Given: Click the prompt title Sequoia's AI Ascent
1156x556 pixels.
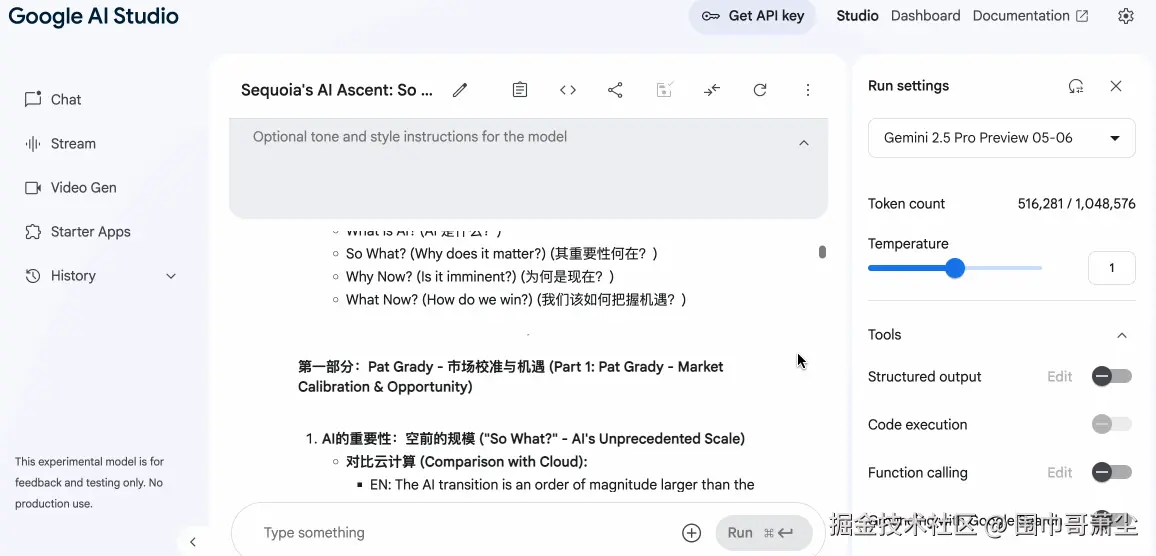Looking at the screenshot, I should click(337, 90).
